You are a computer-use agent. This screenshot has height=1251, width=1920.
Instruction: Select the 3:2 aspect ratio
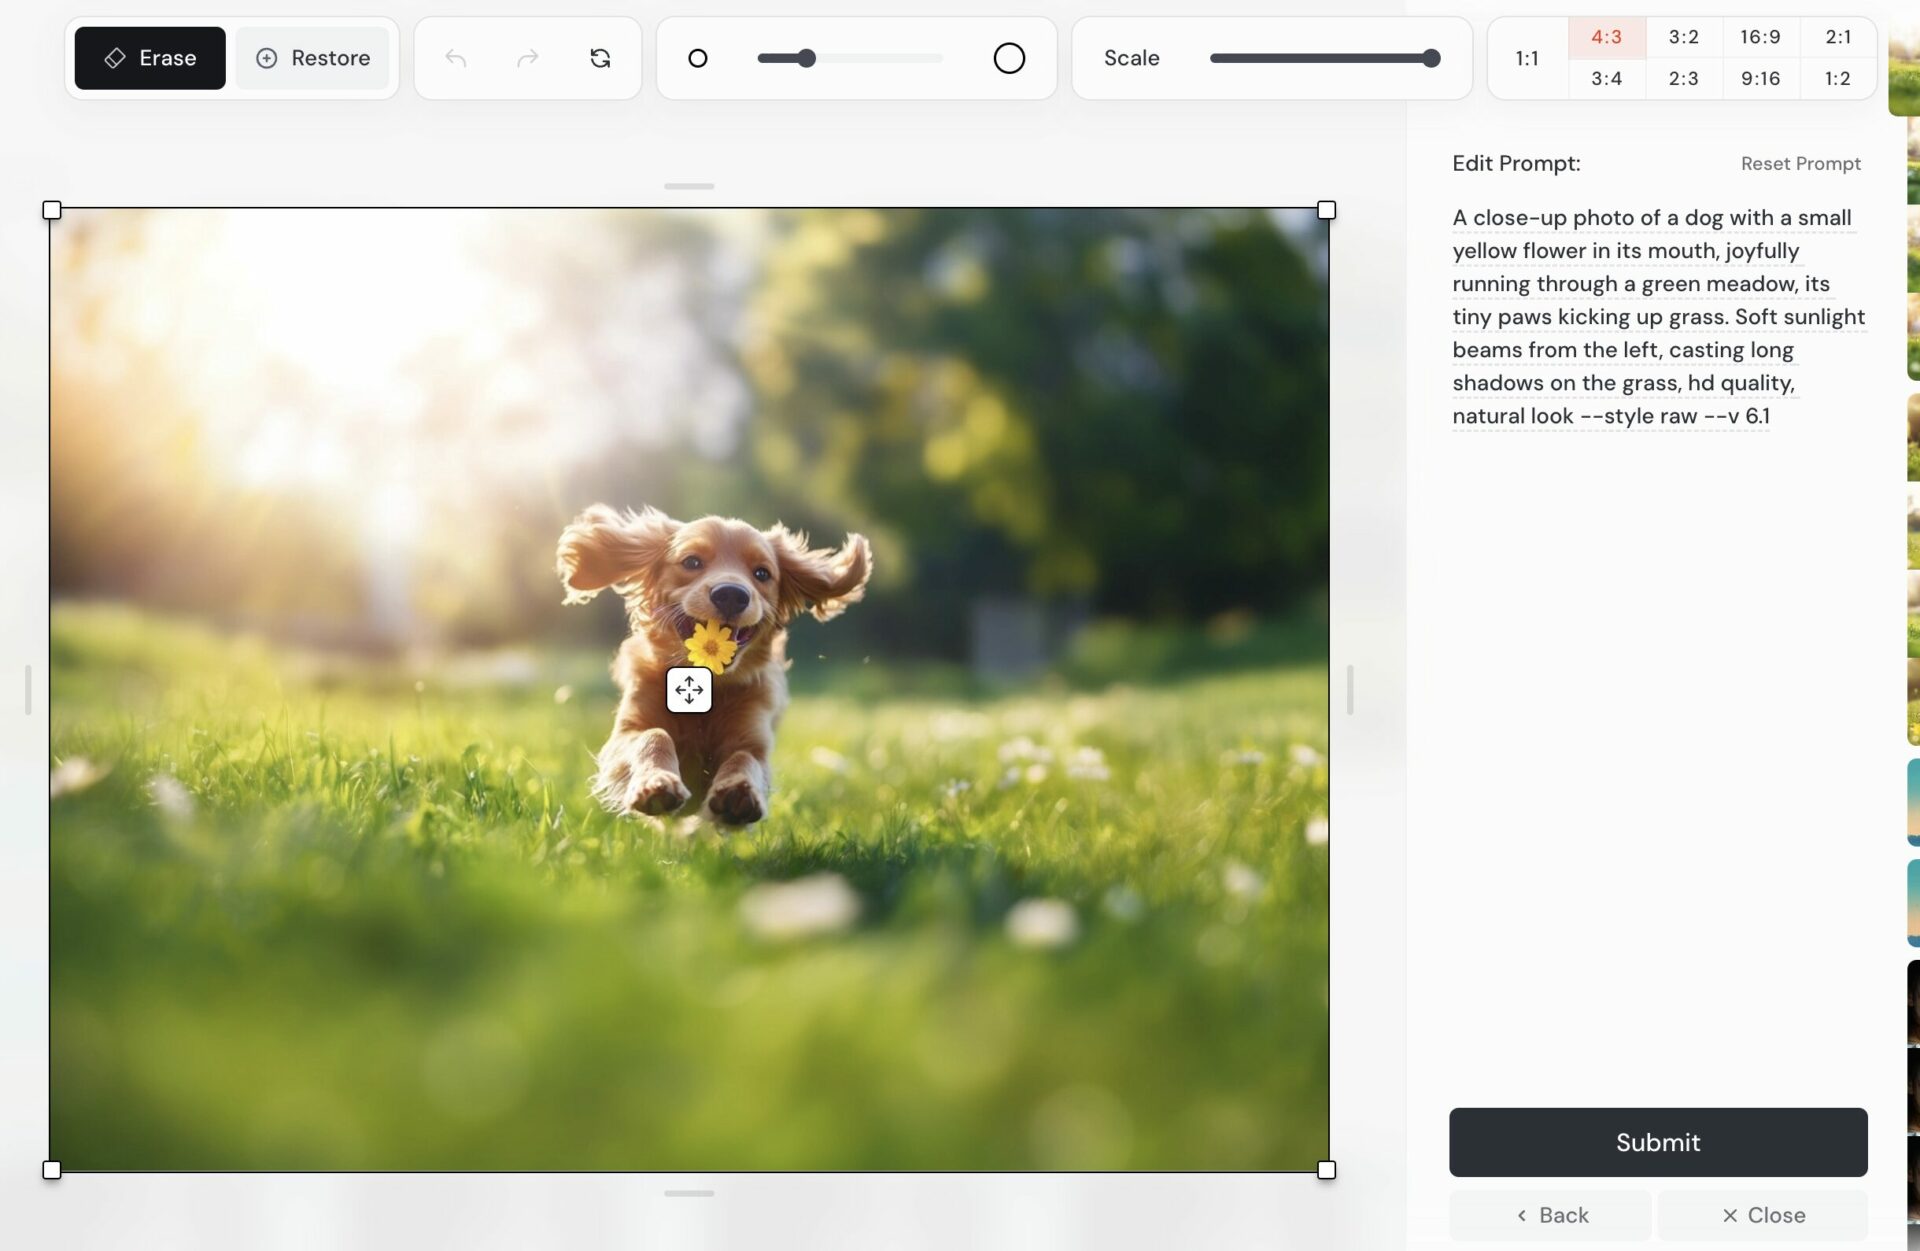pos(1684,37)
